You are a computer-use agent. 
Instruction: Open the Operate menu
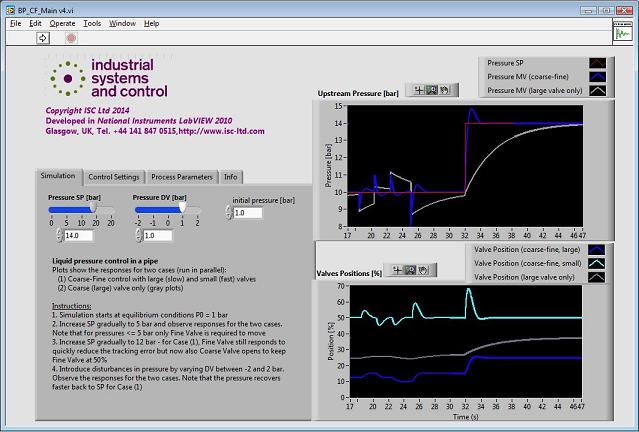(62, 24)
